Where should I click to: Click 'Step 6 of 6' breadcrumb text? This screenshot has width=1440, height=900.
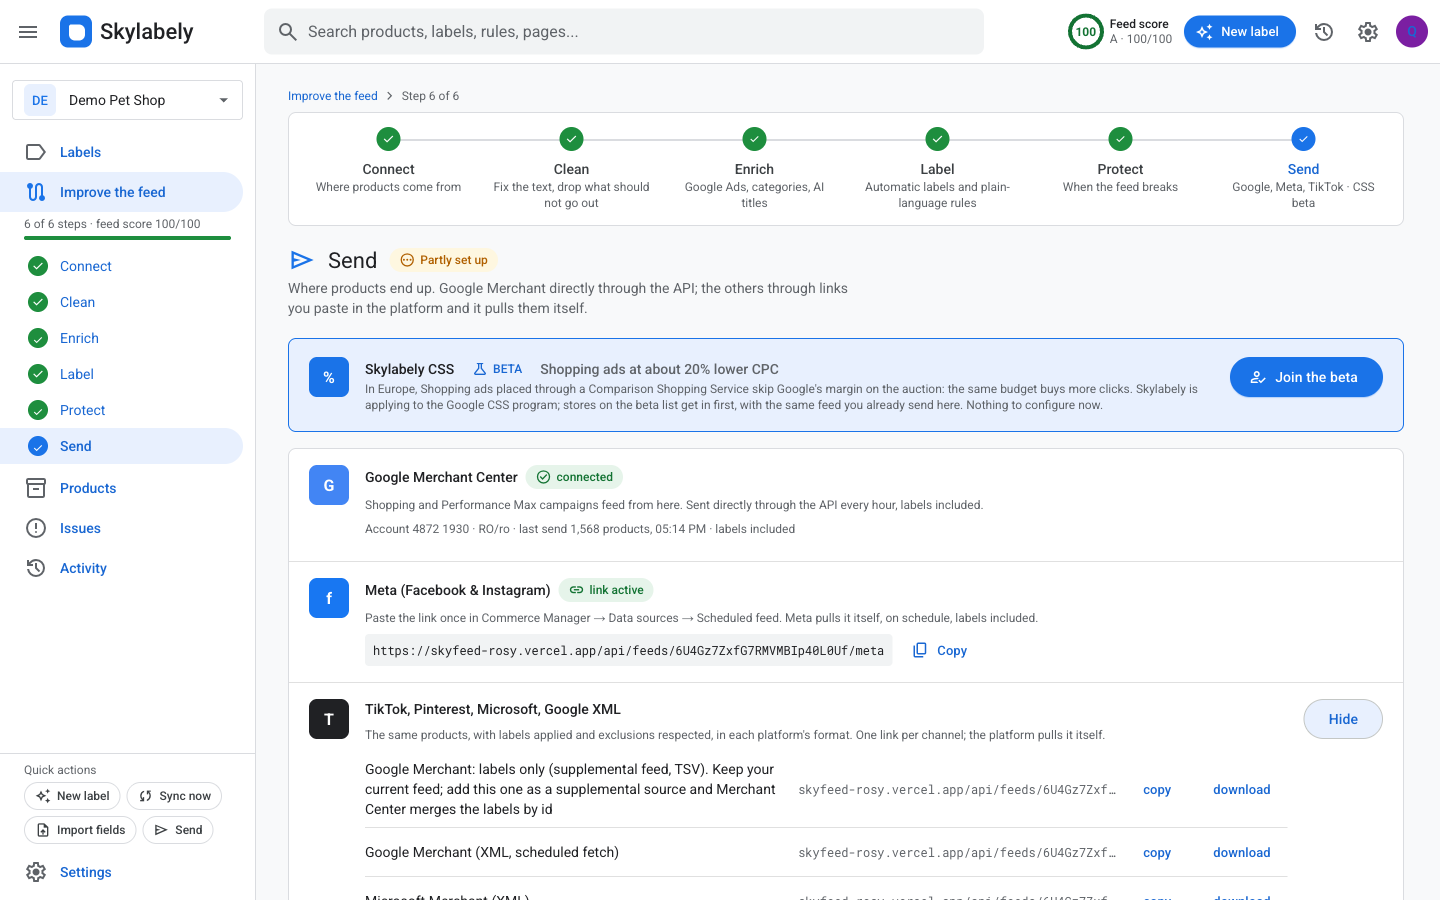(x=430, y=96)
